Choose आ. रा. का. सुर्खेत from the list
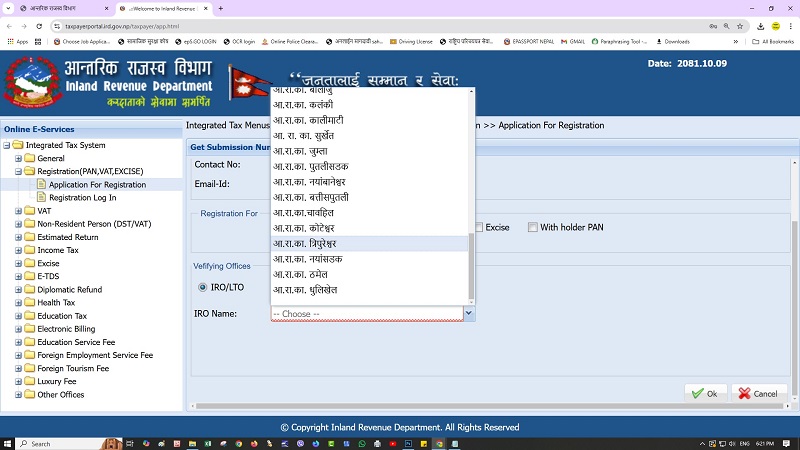The width and height of the screenshot is (800, 450). pyautogui.click(x=369, y=136)
